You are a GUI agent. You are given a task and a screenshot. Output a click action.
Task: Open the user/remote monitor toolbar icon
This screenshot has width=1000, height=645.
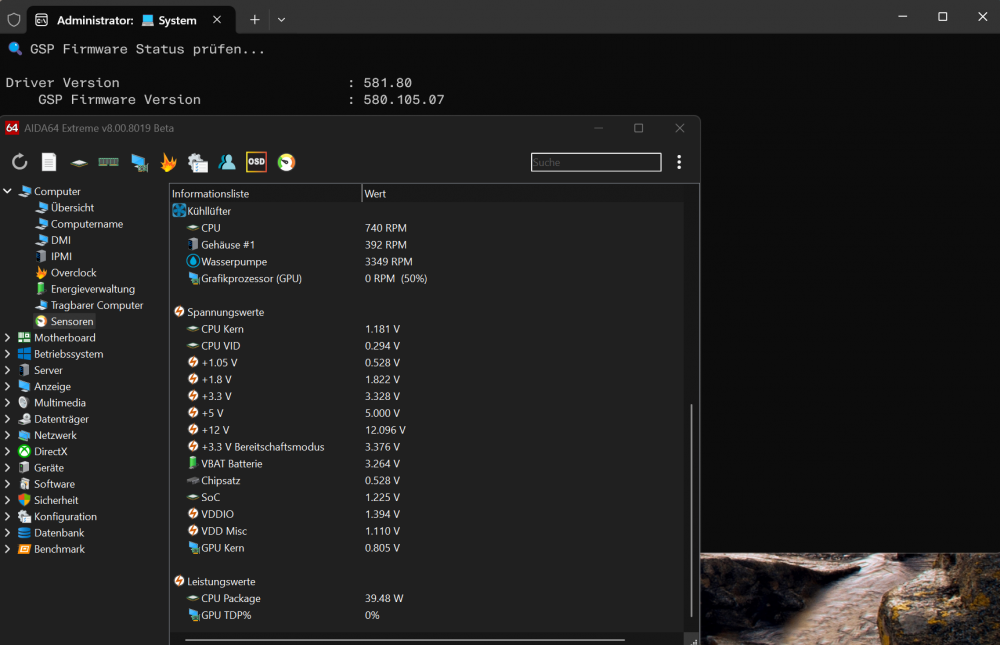pos(225,161)
